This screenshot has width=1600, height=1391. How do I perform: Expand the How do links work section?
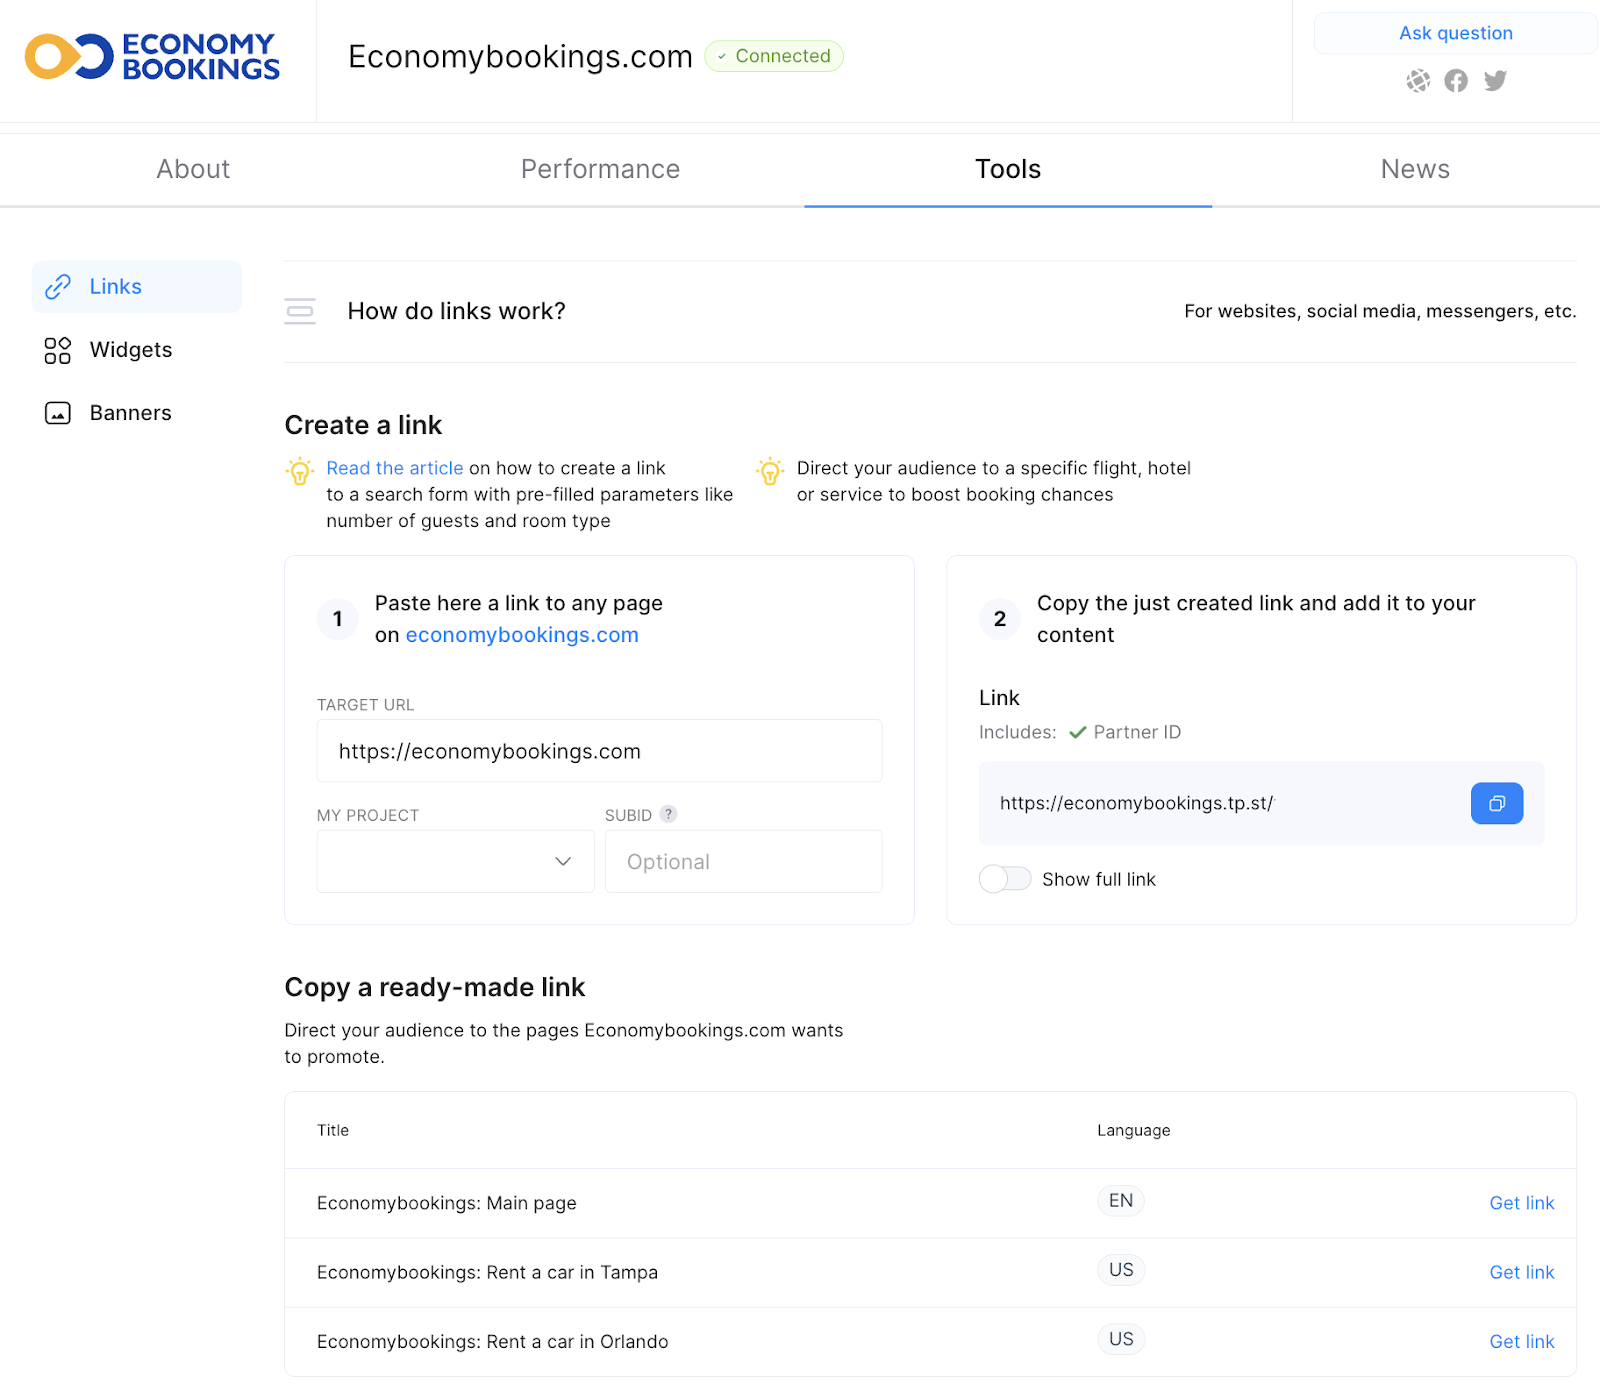tap(456, 311)
